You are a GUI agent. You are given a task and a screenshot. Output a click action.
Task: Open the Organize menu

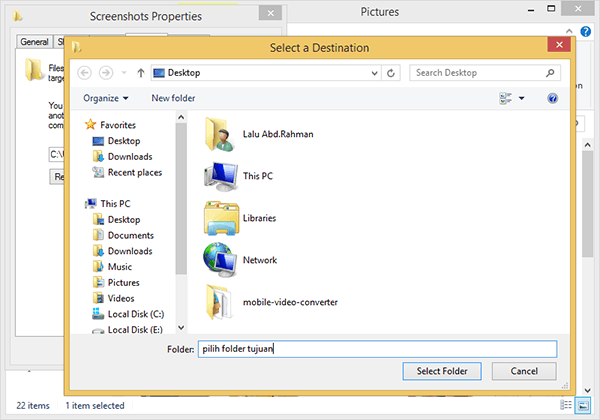[x=106, y=98]
